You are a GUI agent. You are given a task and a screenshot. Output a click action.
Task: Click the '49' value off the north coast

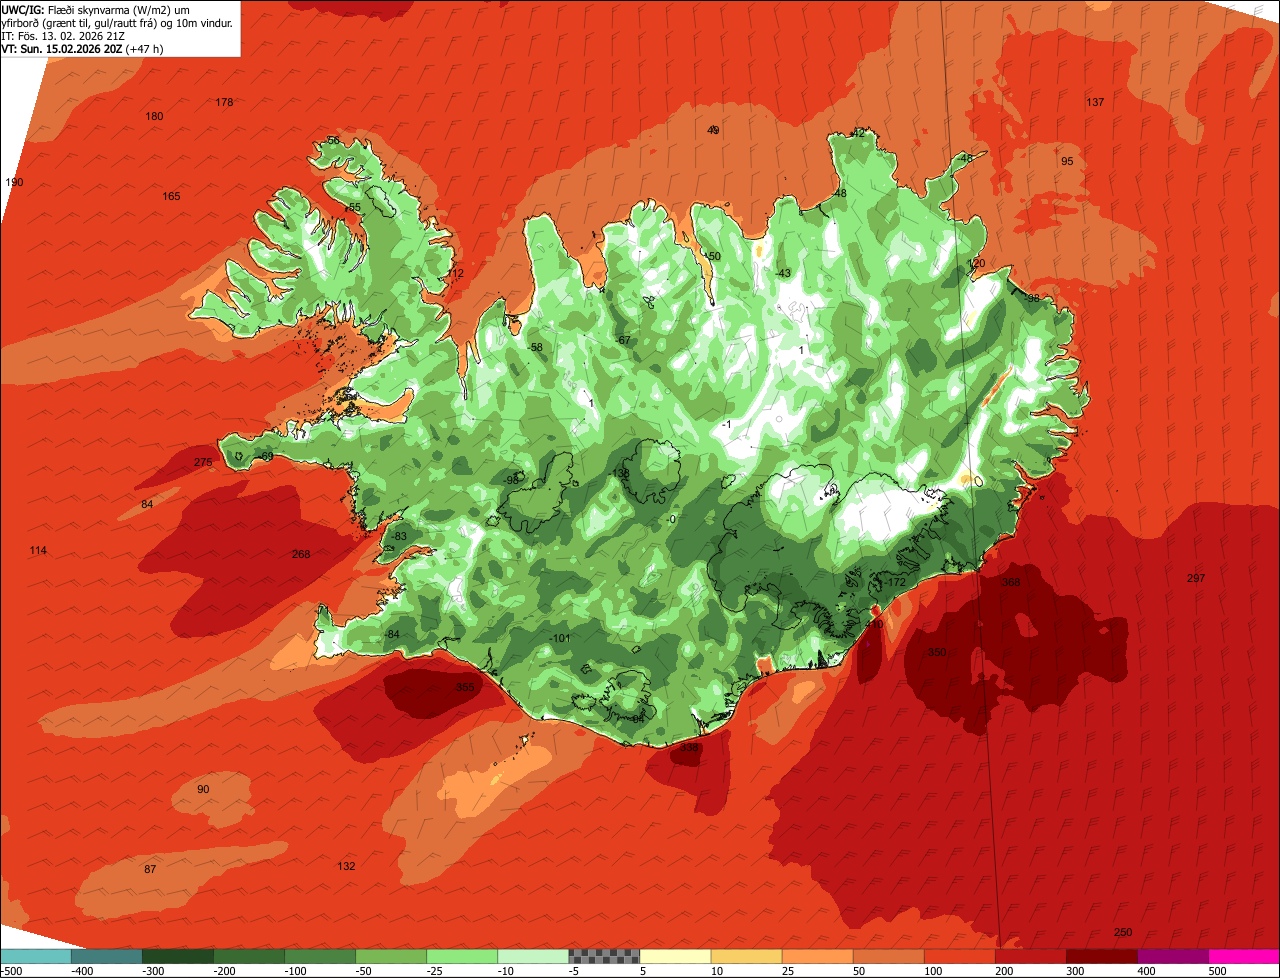713,130
